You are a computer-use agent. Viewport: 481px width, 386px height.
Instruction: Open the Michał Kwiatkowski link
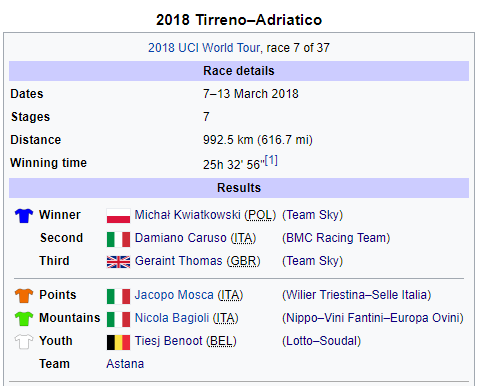click(x=187, y=215)
